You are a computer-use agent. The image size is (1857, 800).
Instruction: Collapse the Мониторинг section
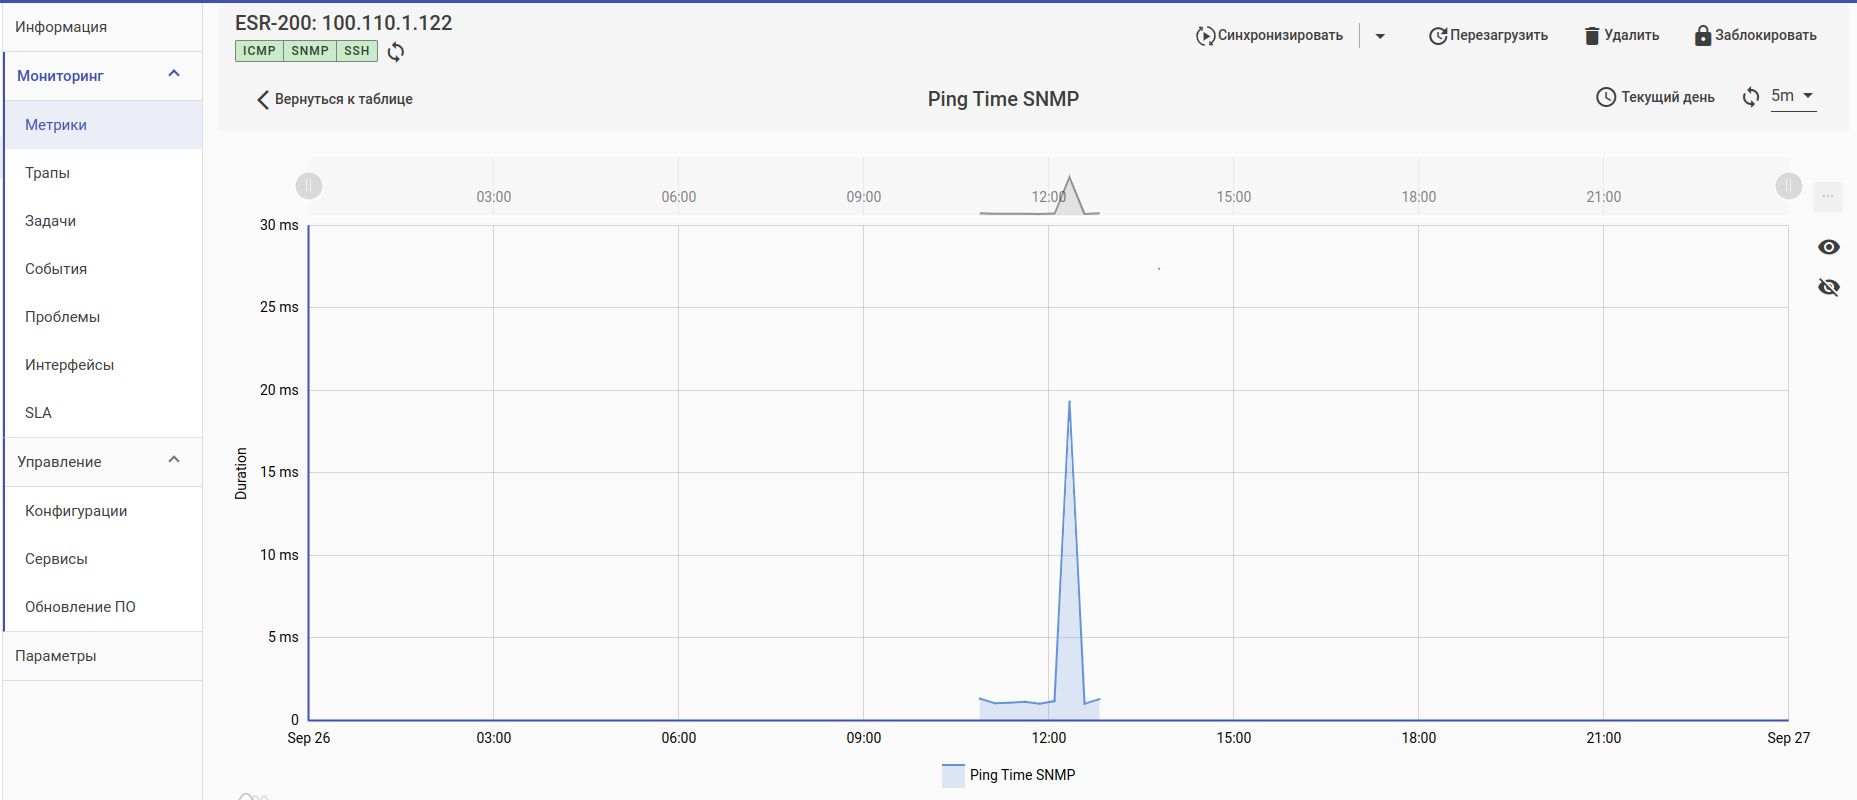(x=174, y=74)
